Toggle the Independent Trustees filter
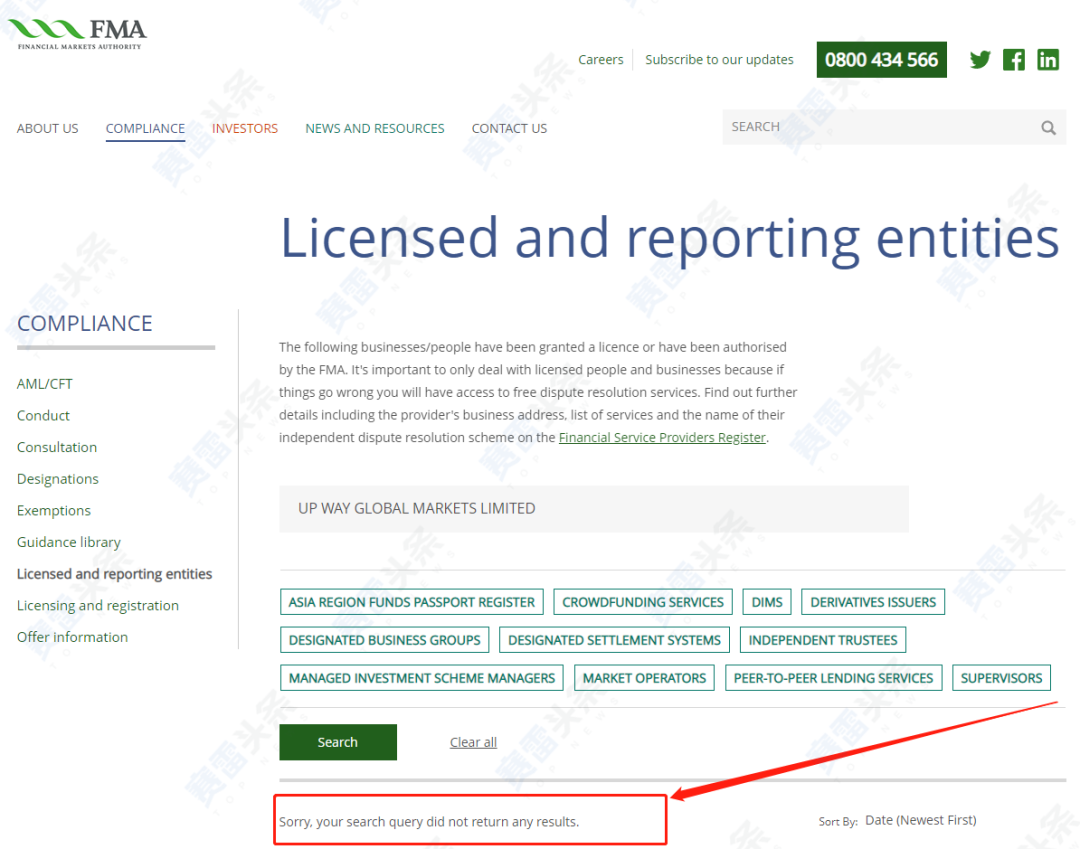This screenshot has height=849, width=1080. 822,640
